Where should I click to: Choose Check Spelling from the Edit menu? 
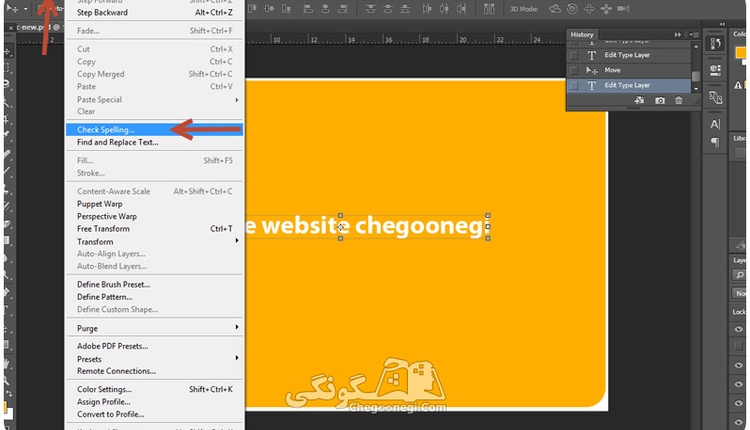(154, 130)
